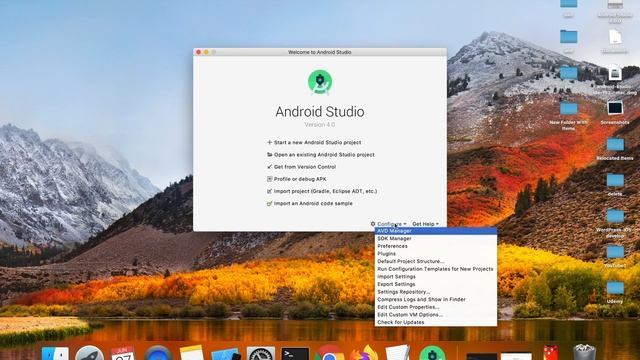Image resolution: width=640 pixels, height=360 pixels.
Task: Launch Google Chrome from the Dock
Action: point(329,353)
